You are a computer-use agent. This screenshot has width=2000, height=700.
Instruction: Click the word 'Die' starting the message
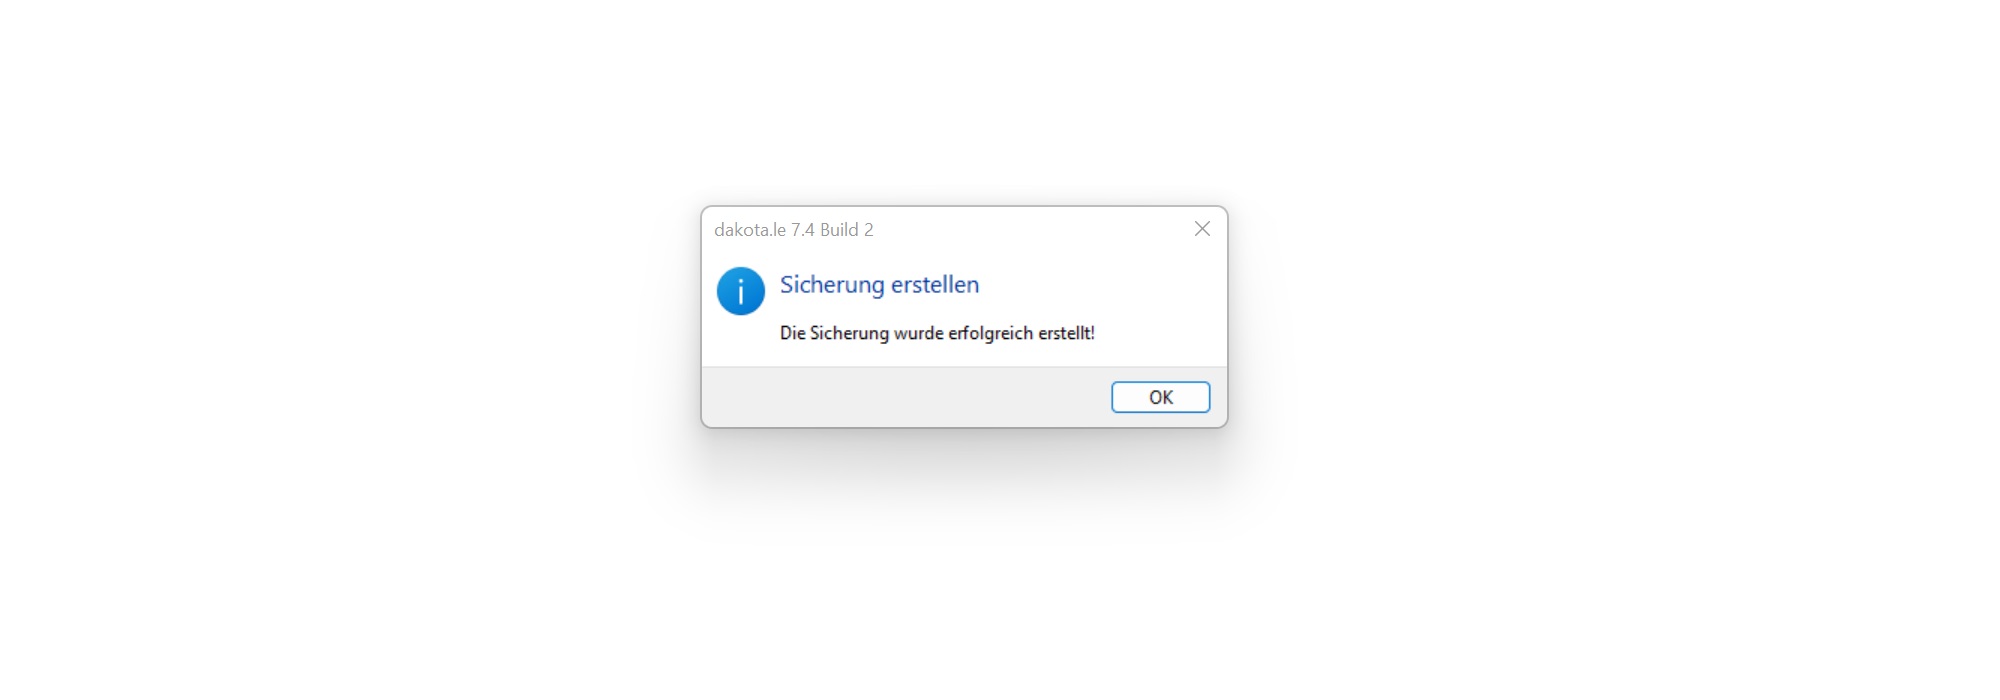pos(792,333)
